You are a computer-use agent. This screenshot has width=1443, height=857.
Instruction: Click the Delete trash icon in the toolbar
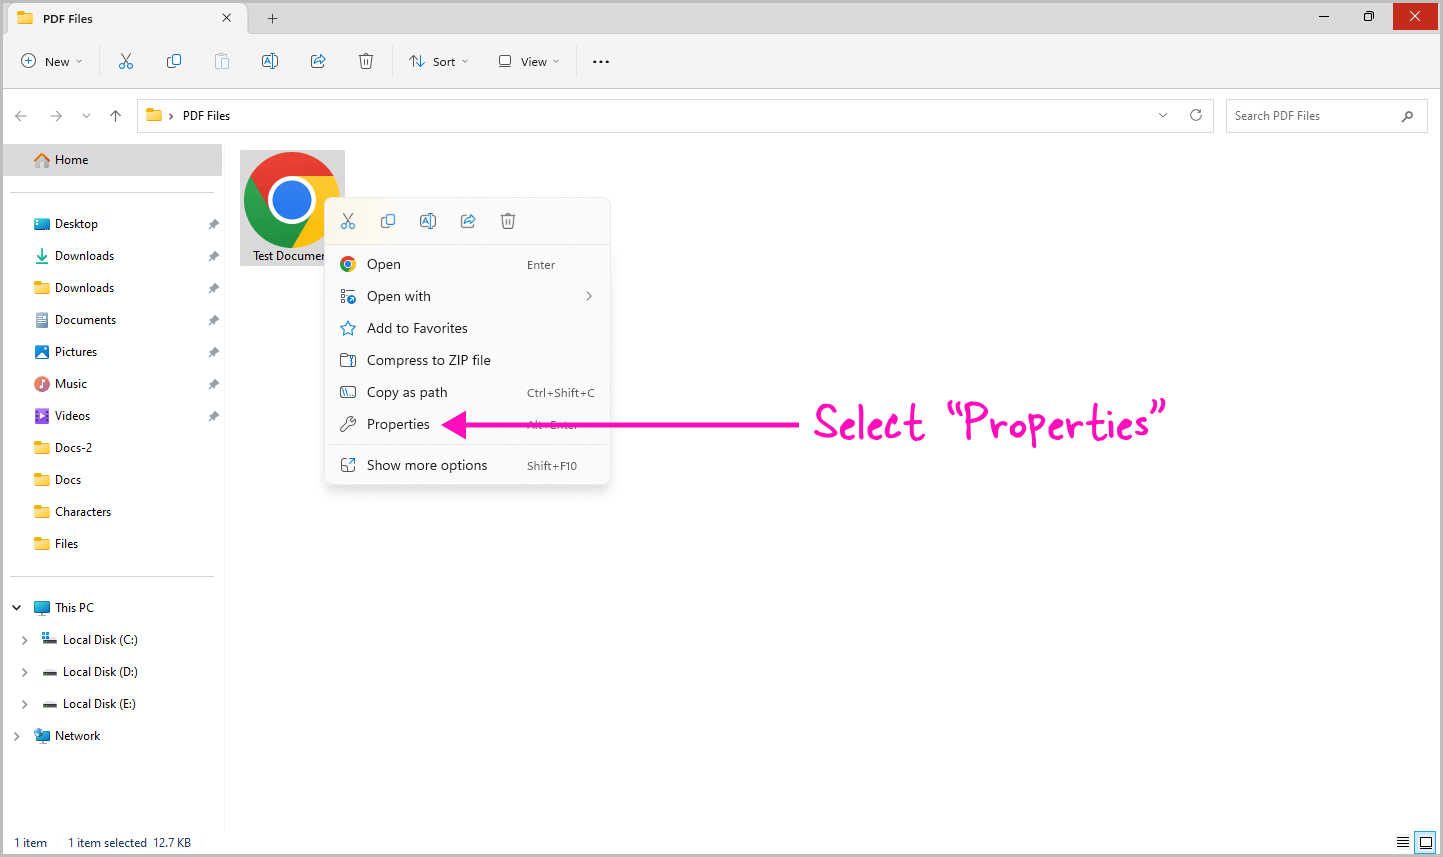pyautogui.click(x=366, y=61)
